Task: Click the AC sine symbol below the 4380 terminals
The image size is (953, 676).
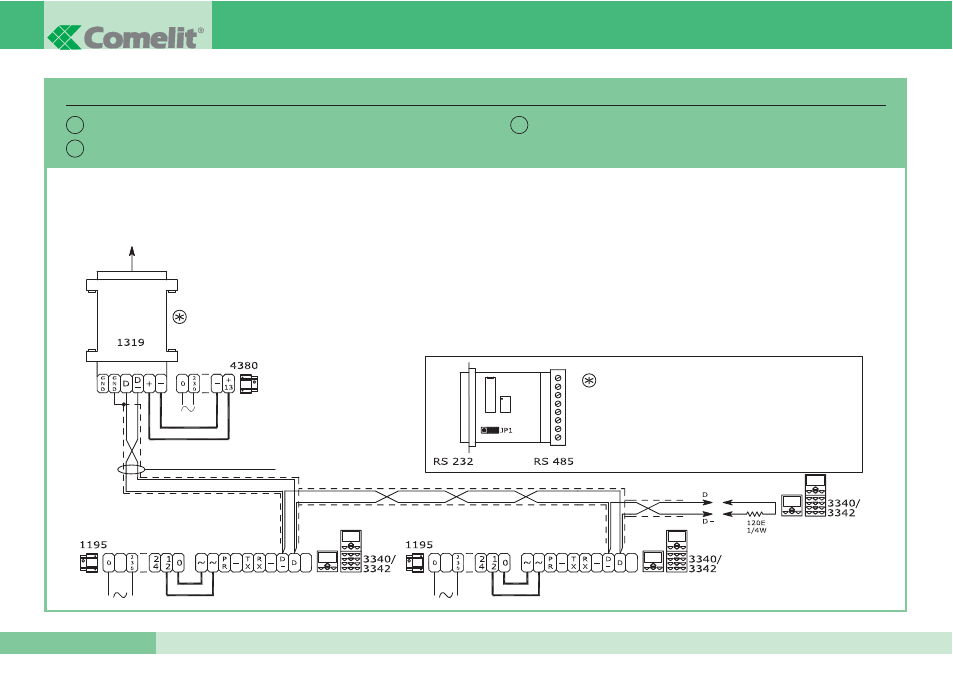Action: (188, 409)
